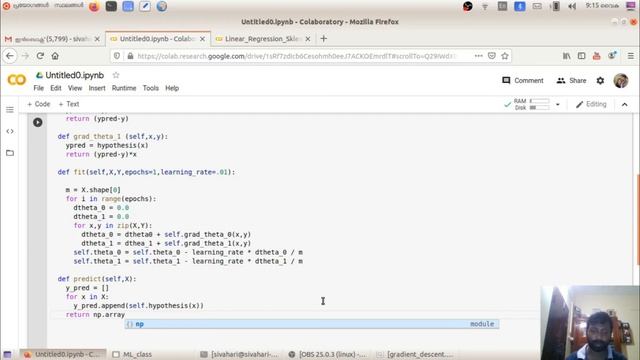
Task: Click the 'm = X.shape[0]' code line
Action: (93, 190)
